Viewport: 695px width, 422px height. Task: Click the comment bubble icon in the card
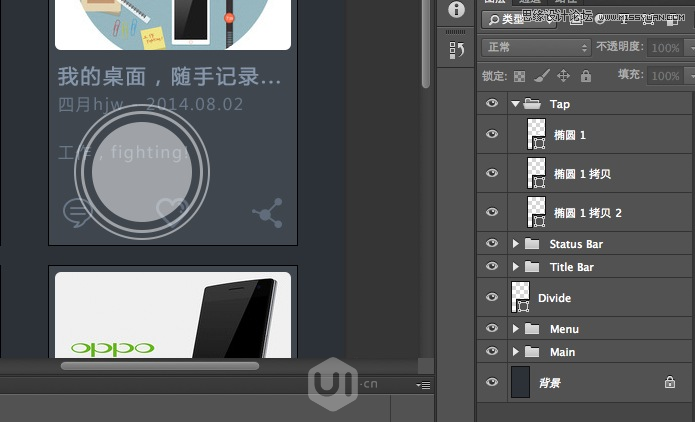click(77, 212)
